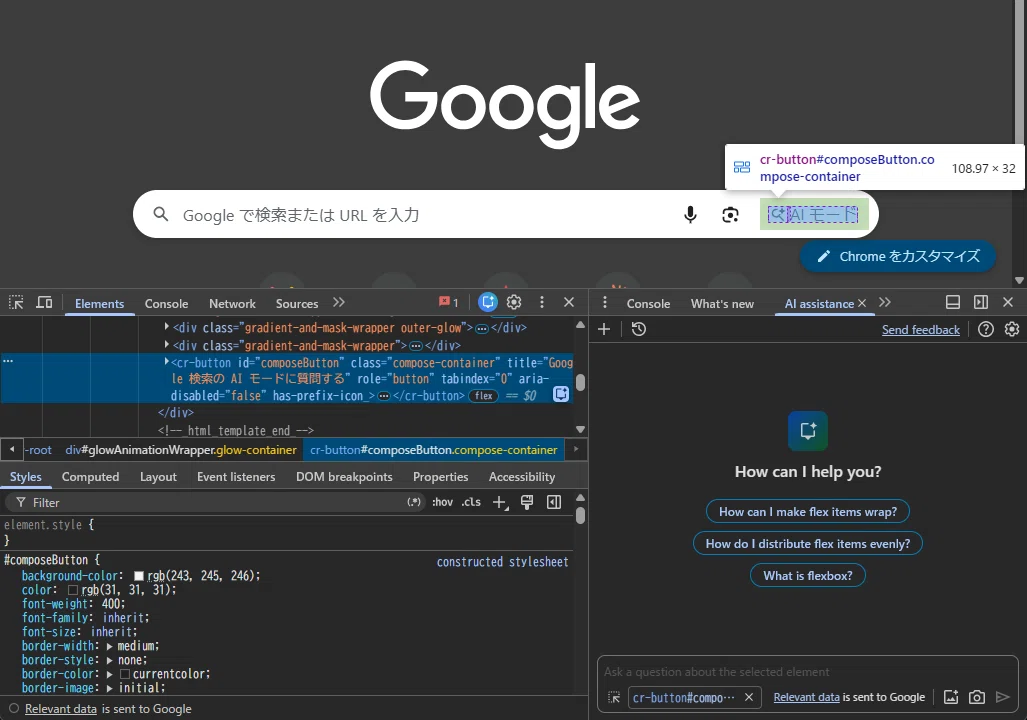Screen dimensions: 1027x720
Task: Toggle the device toolbar icon
Action: [x=44, y=303]
